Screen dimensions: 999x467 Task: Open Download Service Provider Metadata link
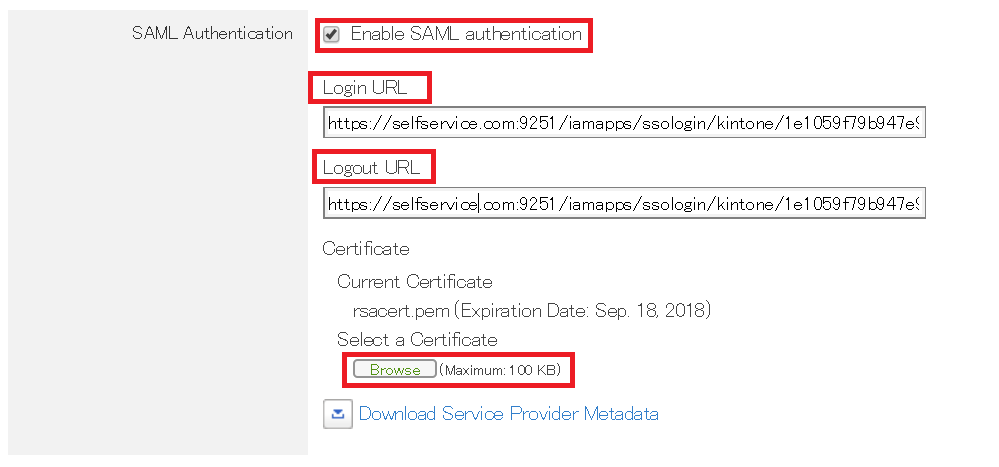(x=508, y=414)
